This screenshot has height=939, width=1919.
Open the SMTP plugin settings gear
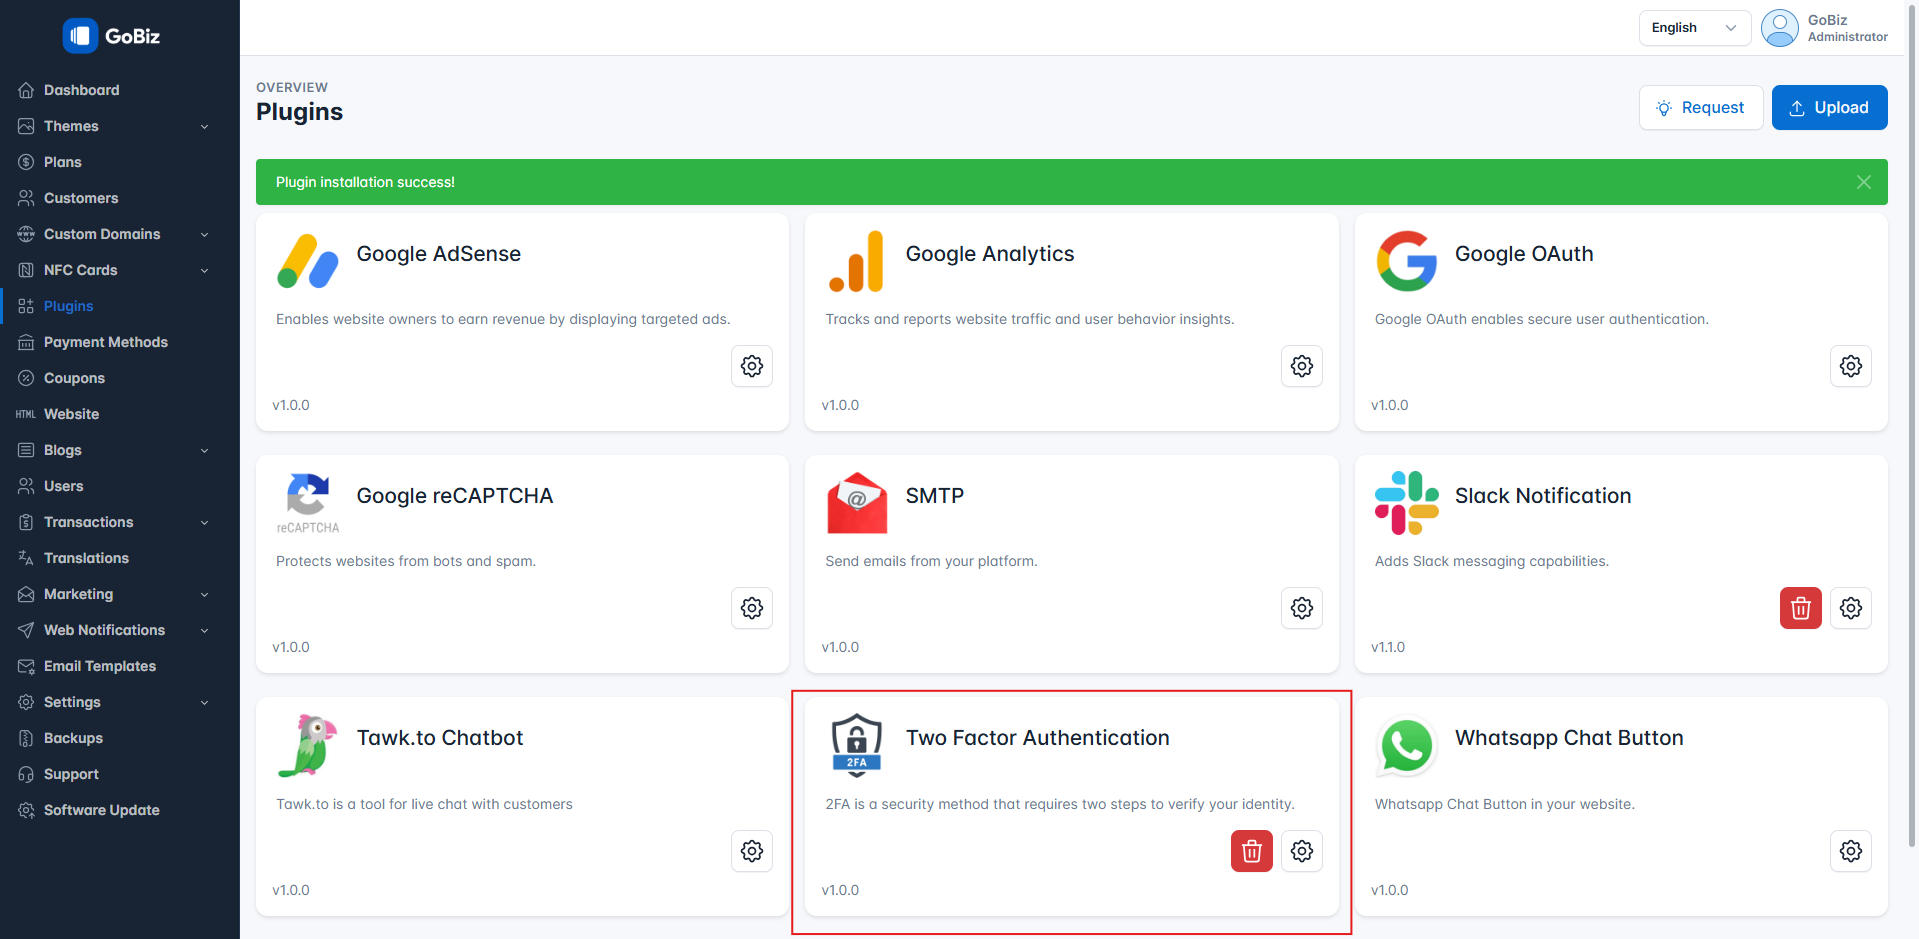1301,608
